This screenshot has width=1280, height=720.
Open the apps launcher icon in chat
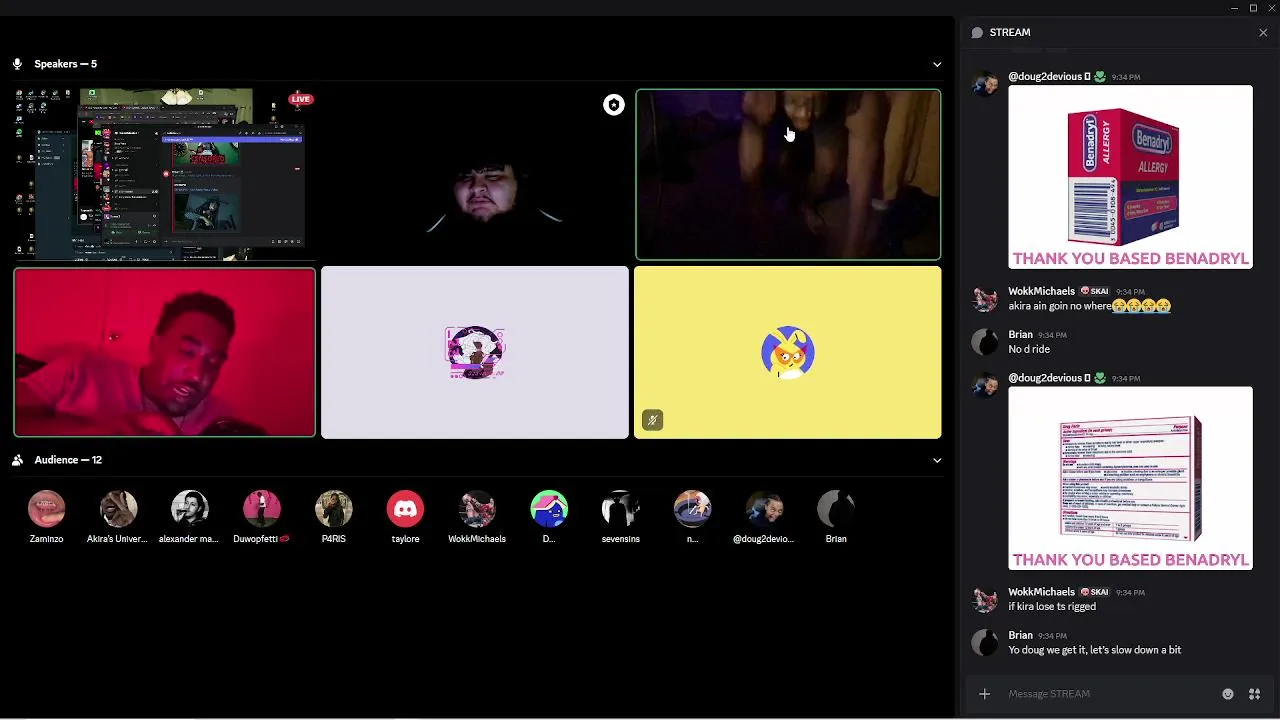(x=1254, y=694)
